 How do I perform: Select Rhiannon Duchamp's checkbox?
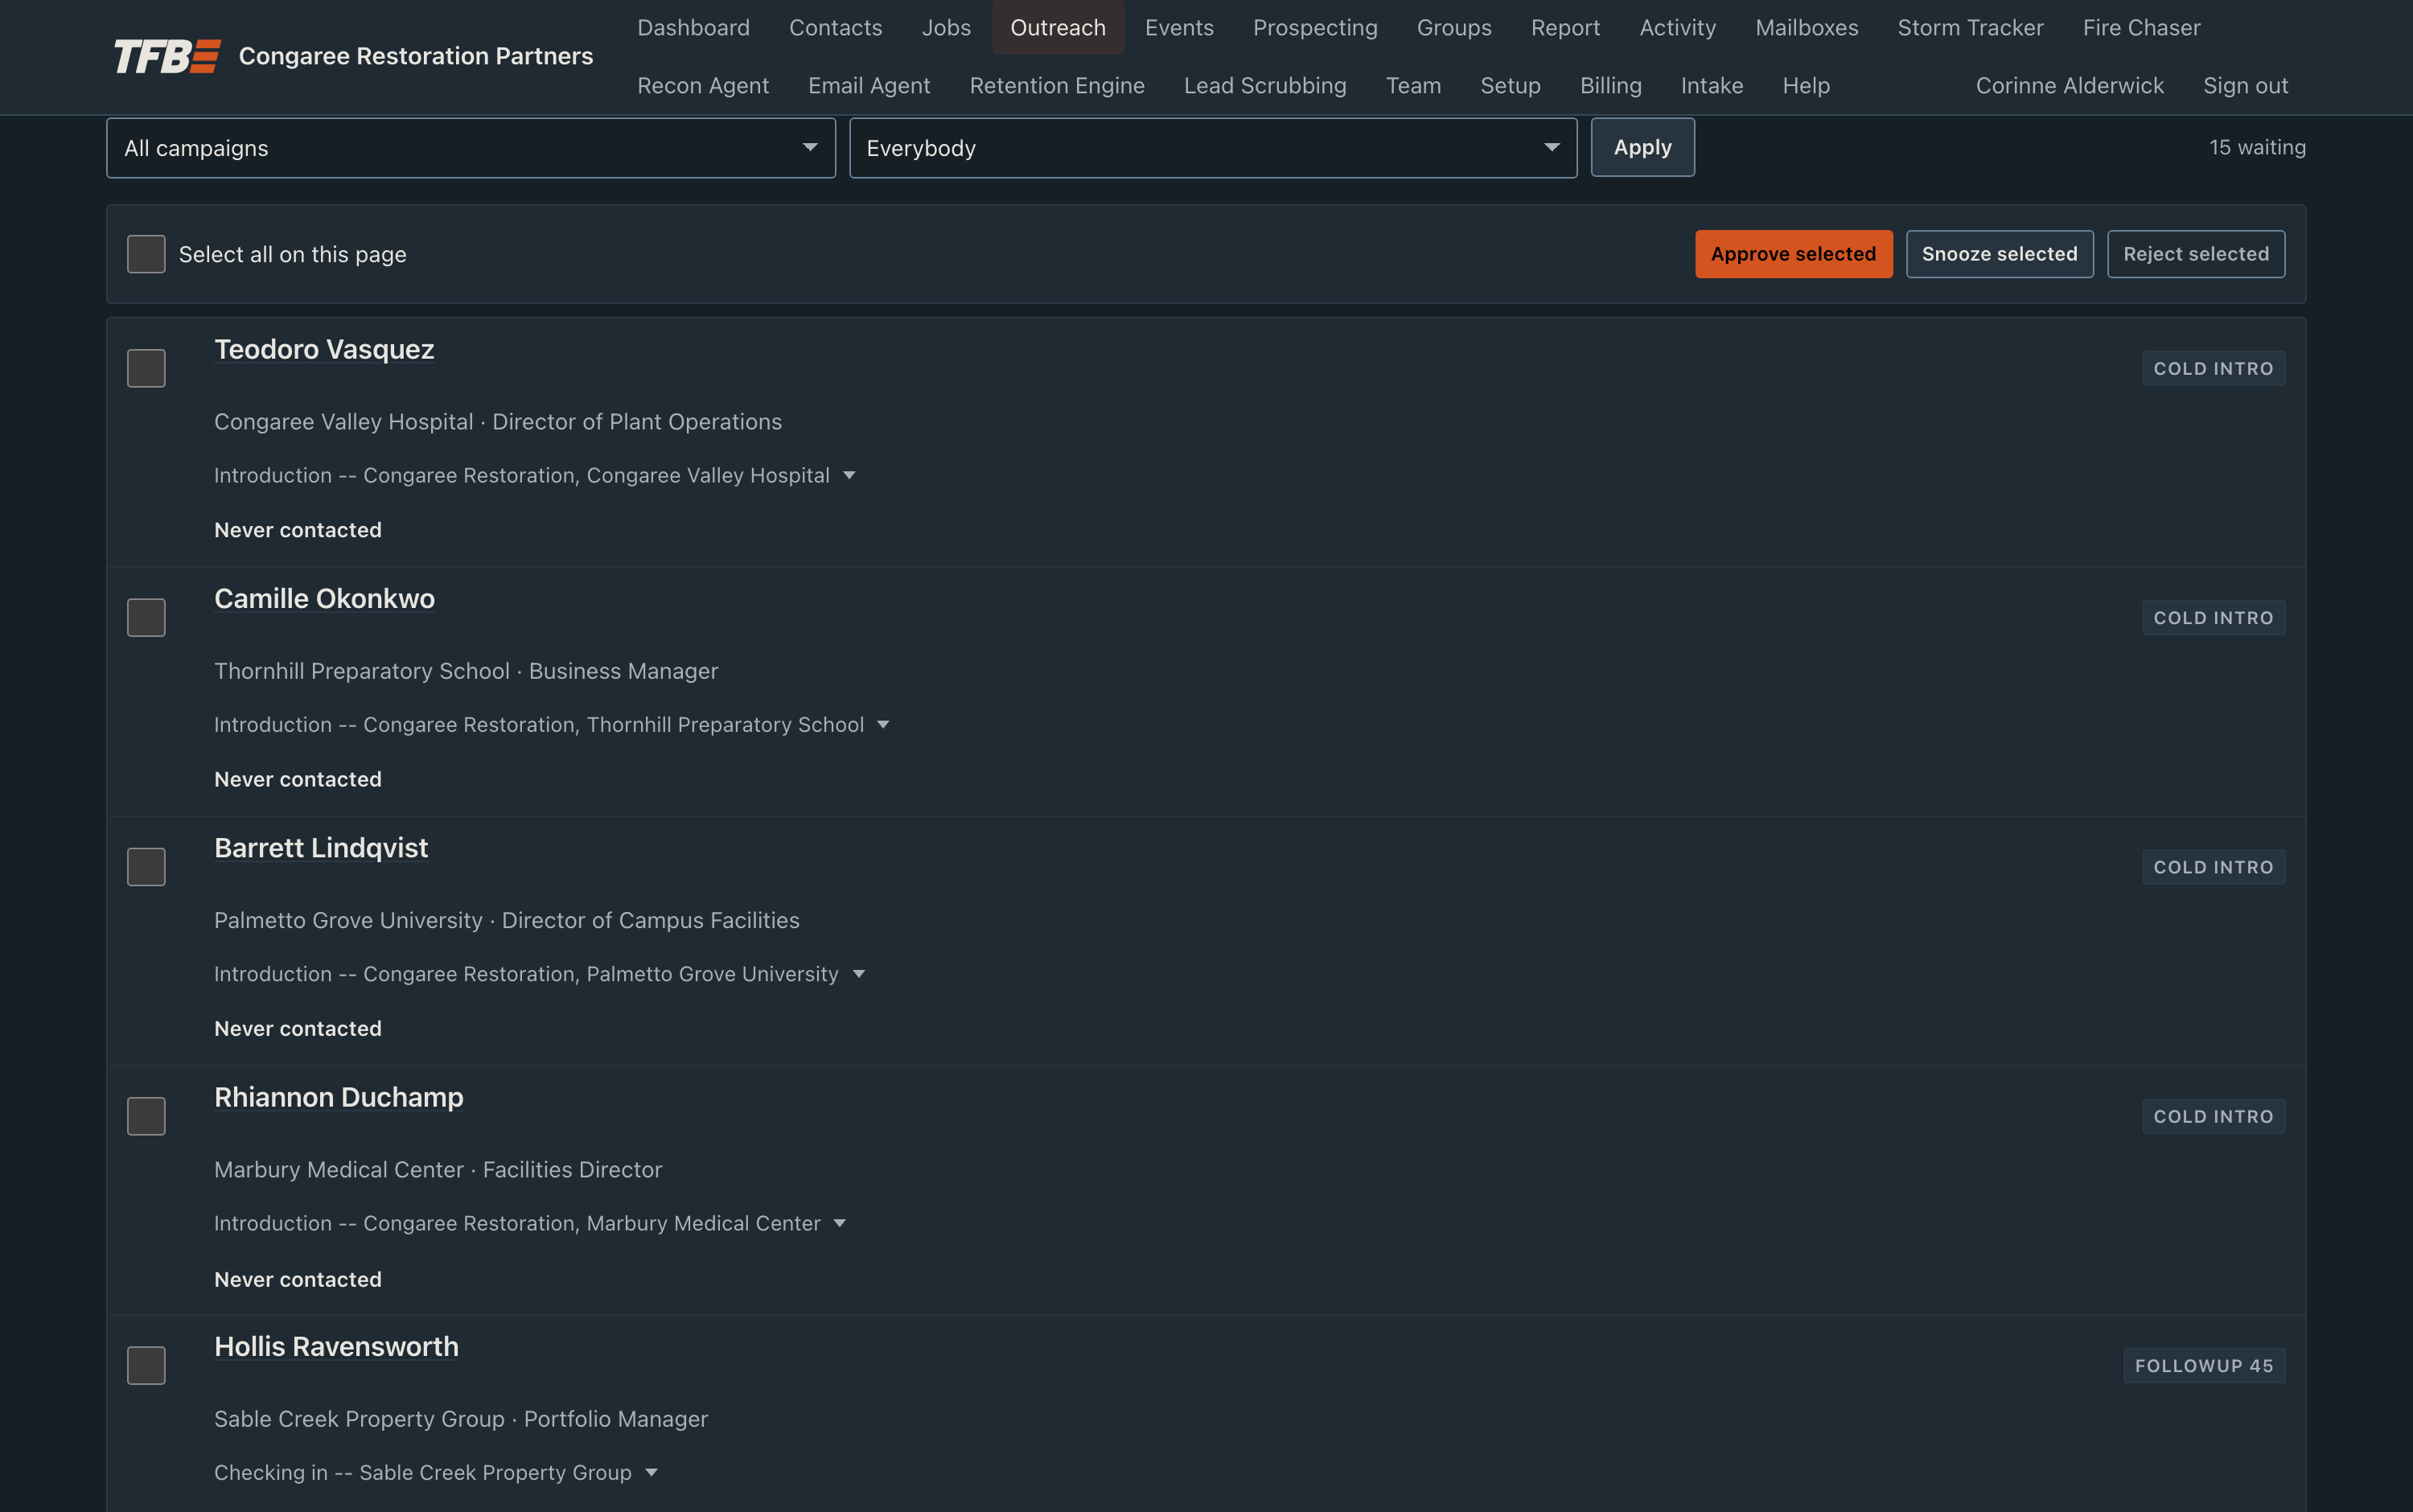(x=146, y=1116)
